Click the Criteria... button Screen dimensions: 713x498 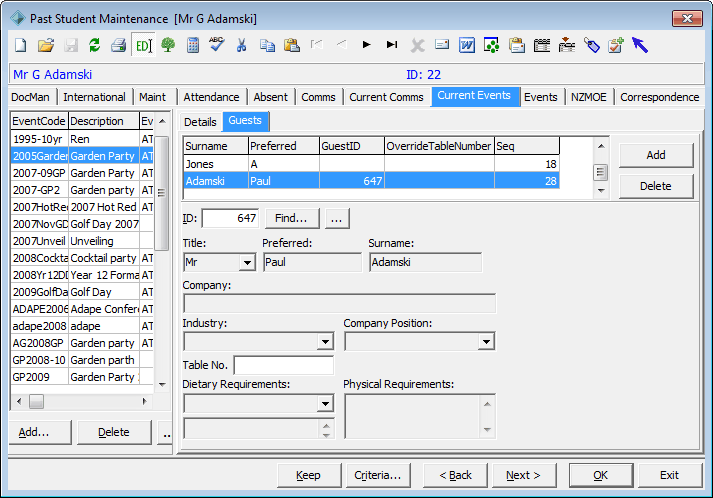[x=378, y=475]
